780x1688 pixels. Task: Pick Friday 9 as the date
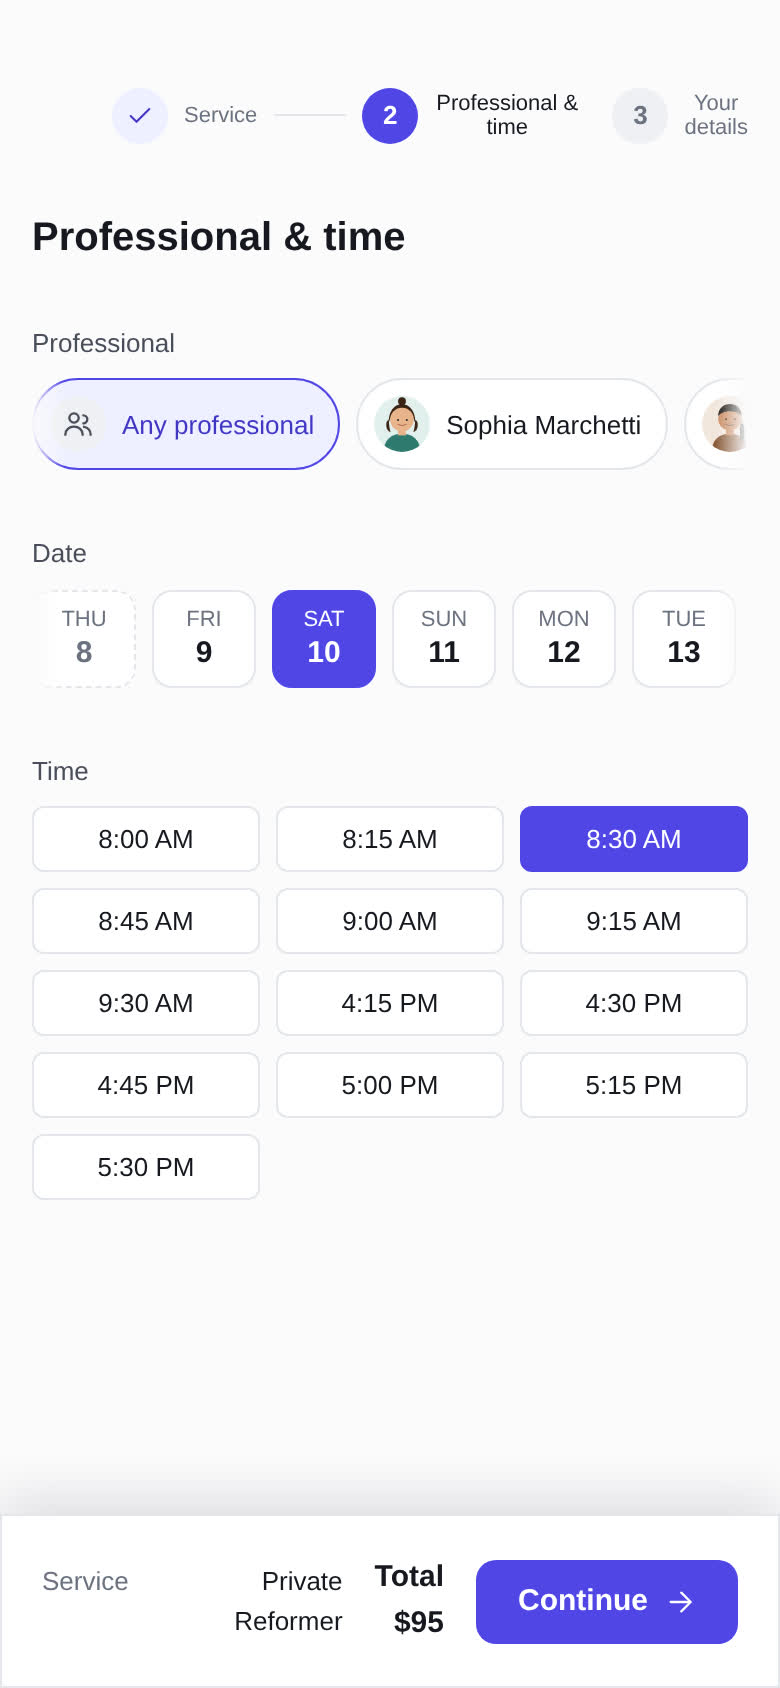(204, 639)
